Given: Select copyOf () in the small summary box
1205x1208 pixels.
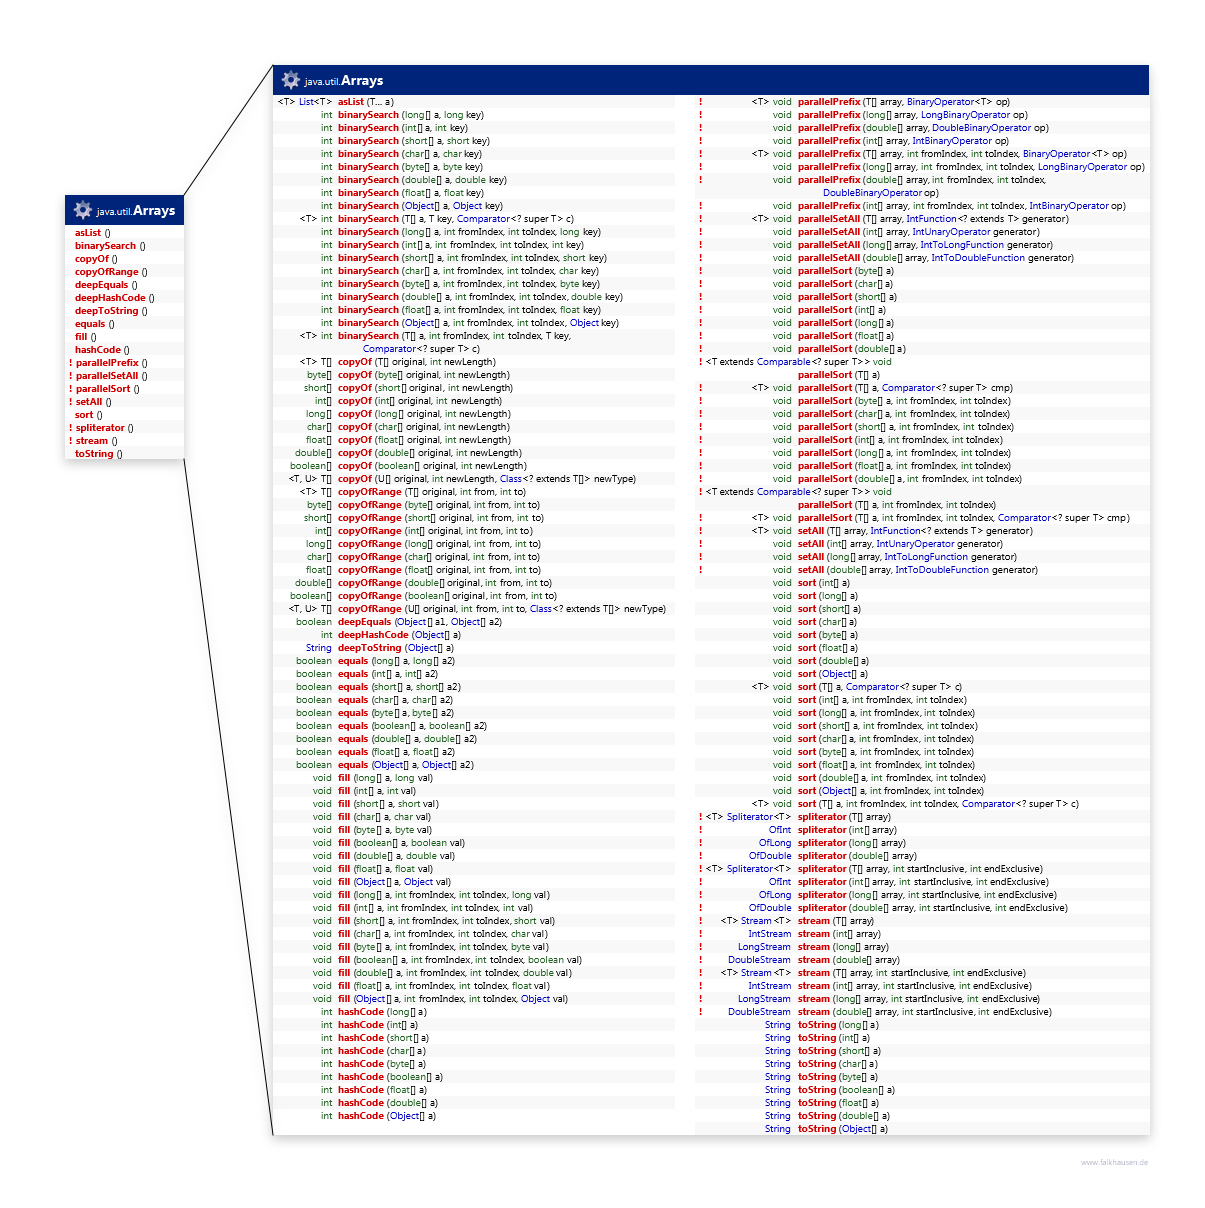Looking at the screenshot, I should click(96, 259).
